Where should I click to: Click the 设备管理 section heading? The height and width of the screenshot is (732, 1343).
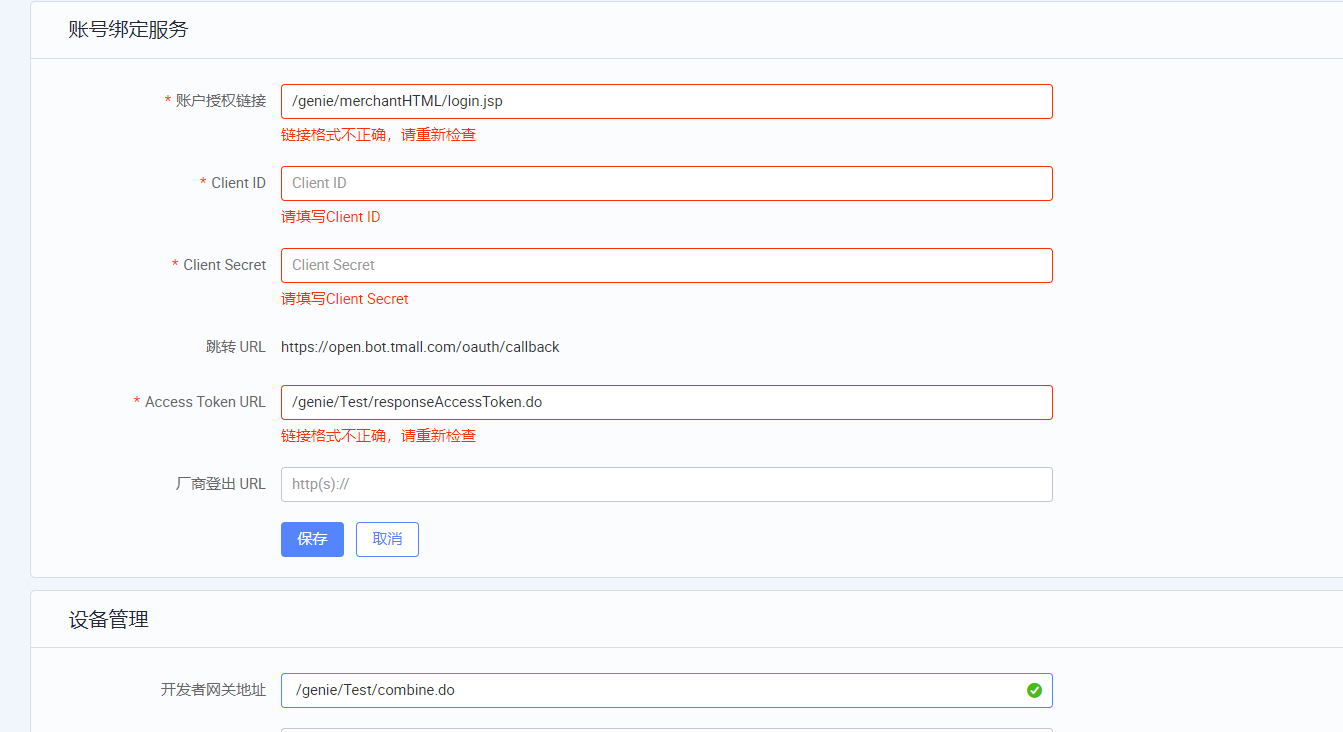pyautogui.click(x=108, y=620)
